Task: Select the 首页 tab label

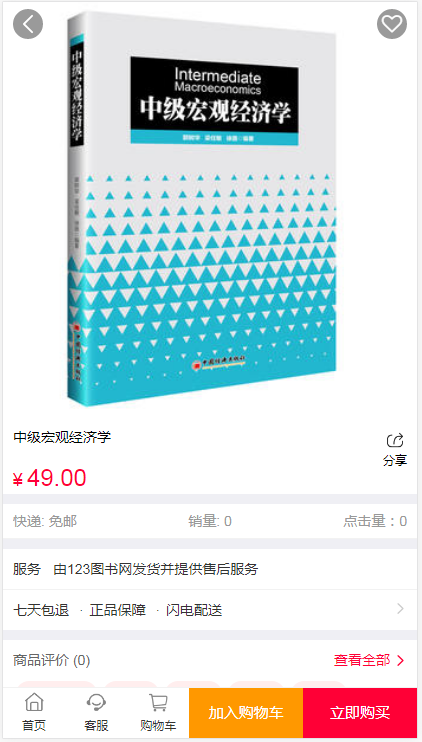Action: [x=34, y=725]
